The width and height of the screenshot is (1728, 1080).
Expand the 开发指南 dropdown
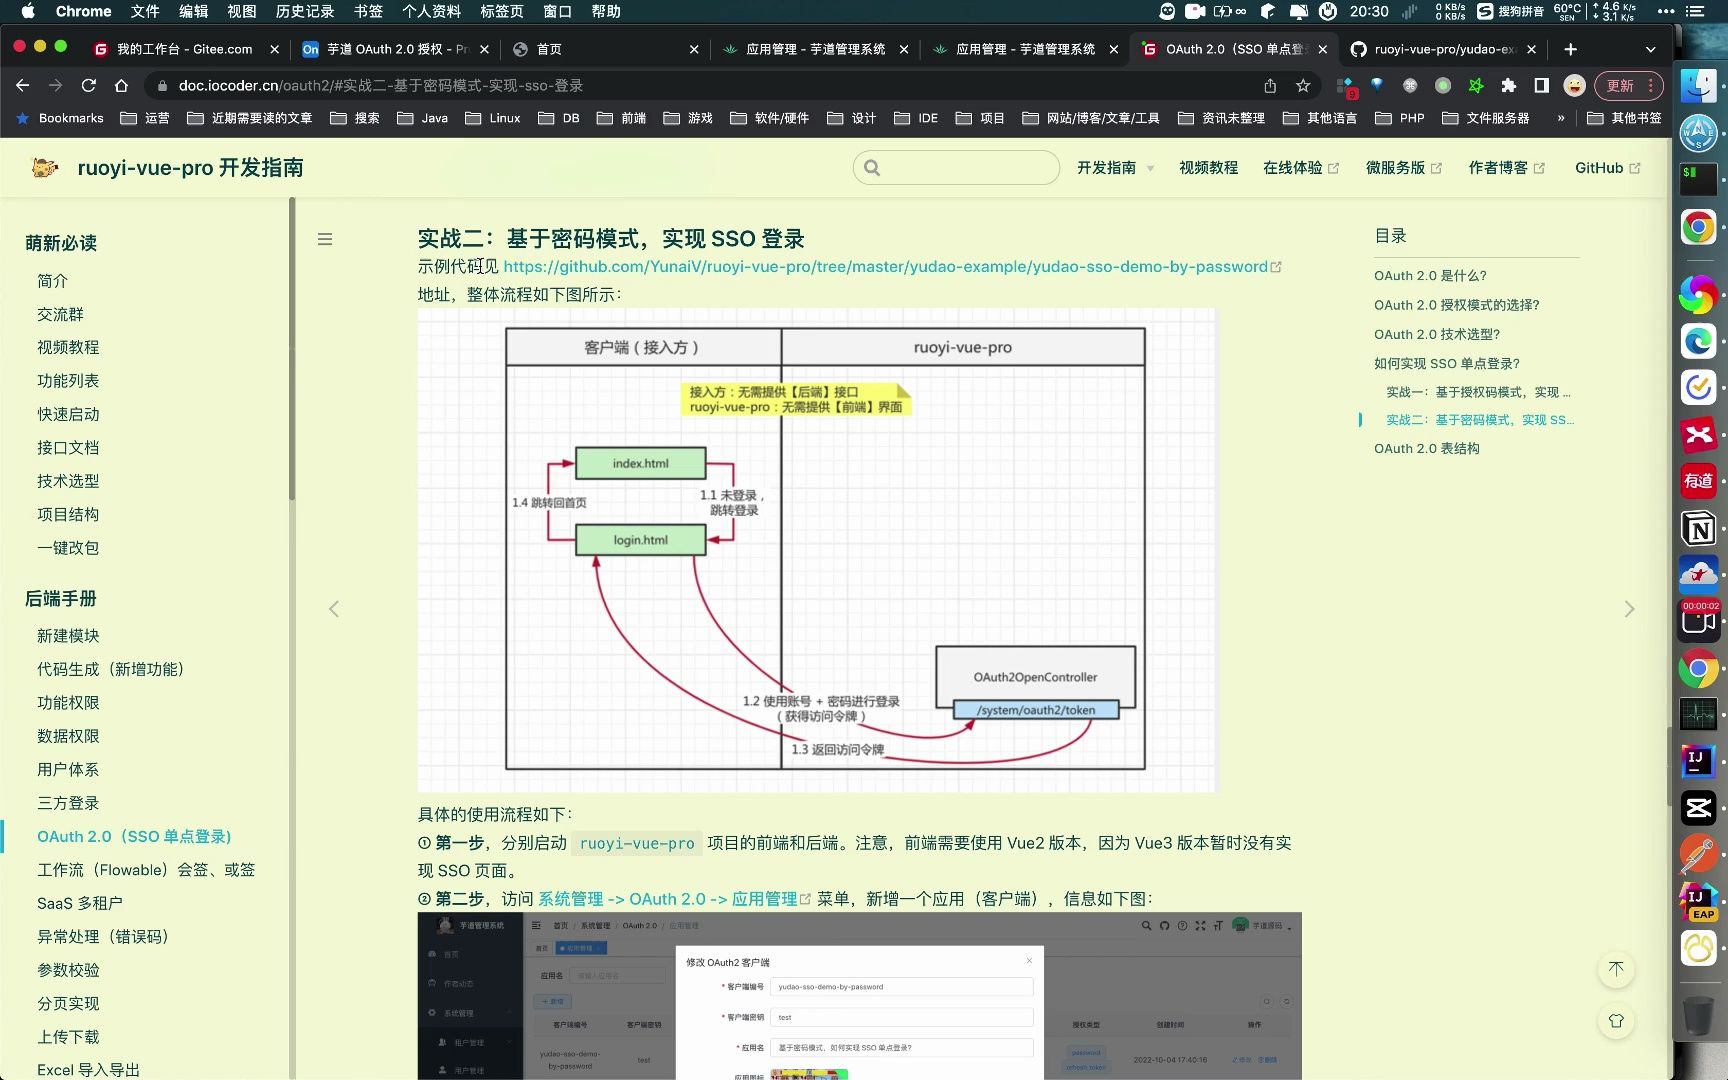tap(1115, 167)
